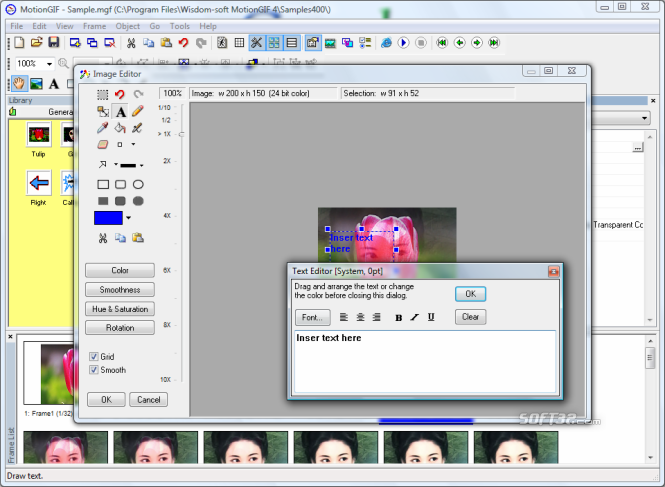Toggle the Grid checkbox
Viewport: 665px width, 487px height.
[94, 356]
